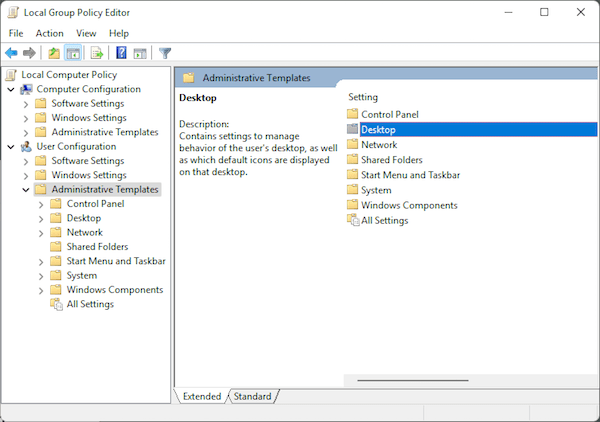600x422 pixels.
Task: Click folder icon beside Control Panel in list
Action: (x=352, y=114)
